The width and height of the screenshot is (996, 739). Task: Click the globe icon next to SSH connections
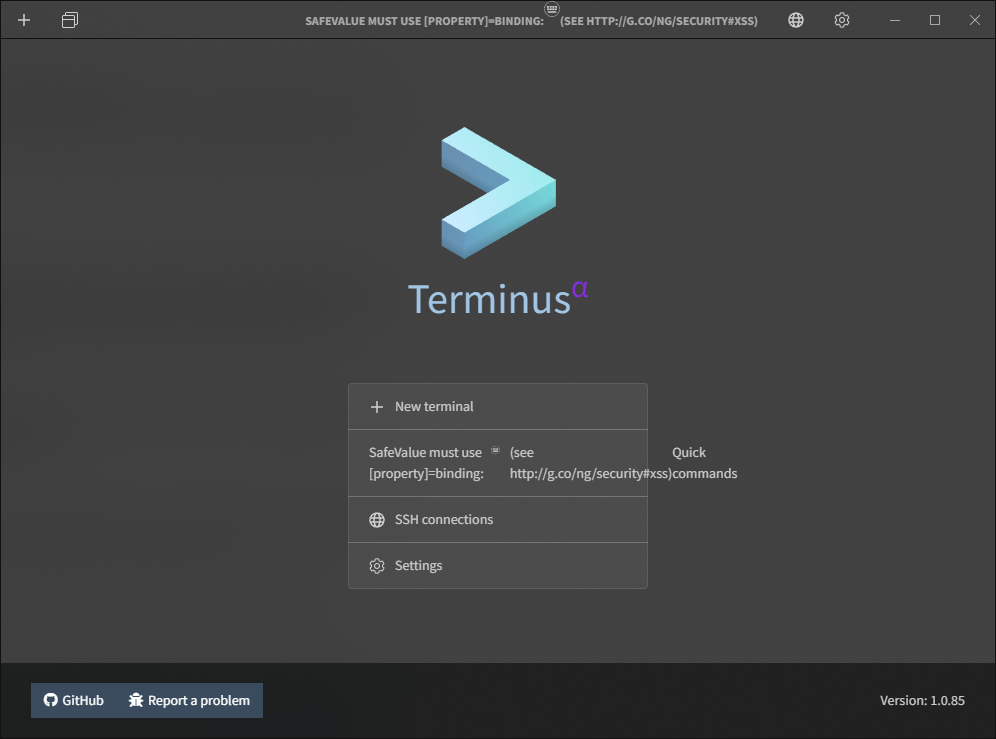[376, 519]
